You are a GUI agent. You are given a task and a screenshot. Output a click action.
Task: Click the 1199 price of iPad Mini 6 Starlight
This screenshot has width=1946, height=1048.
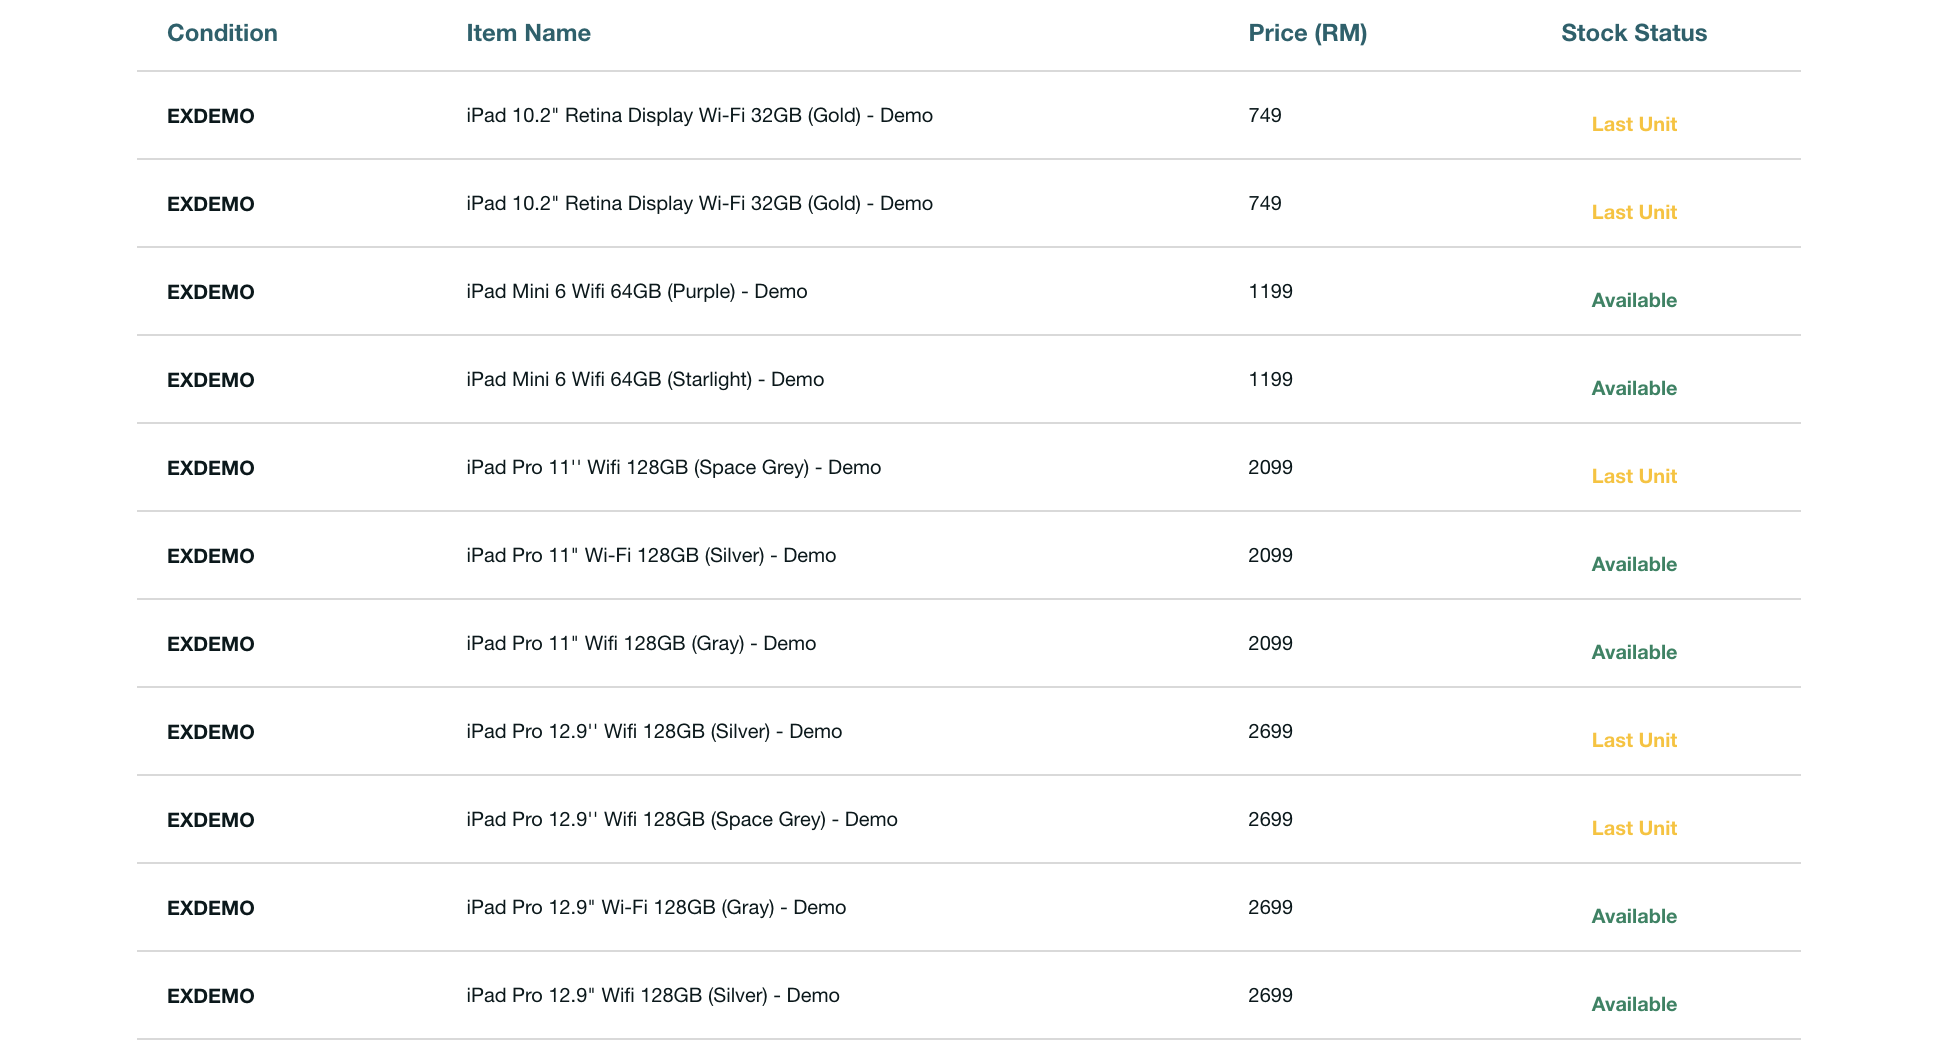click(1270, 380)
